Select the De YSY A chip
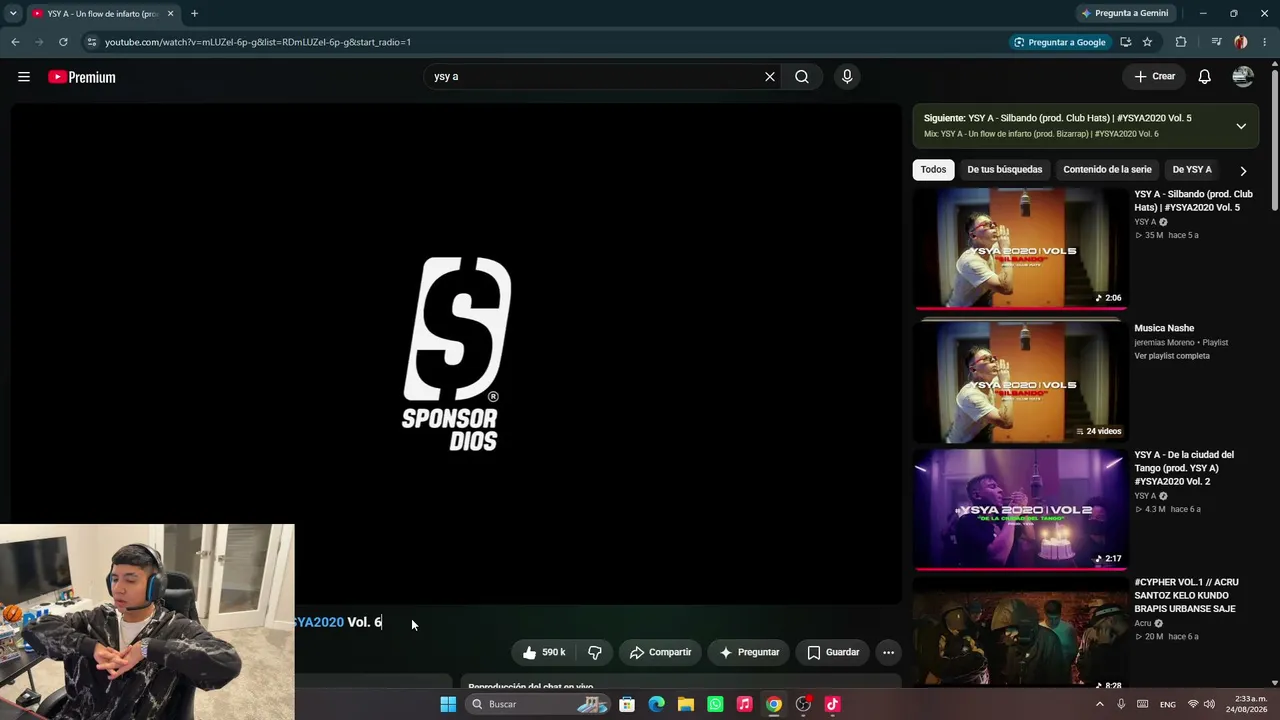 [x=1192, y=170]
